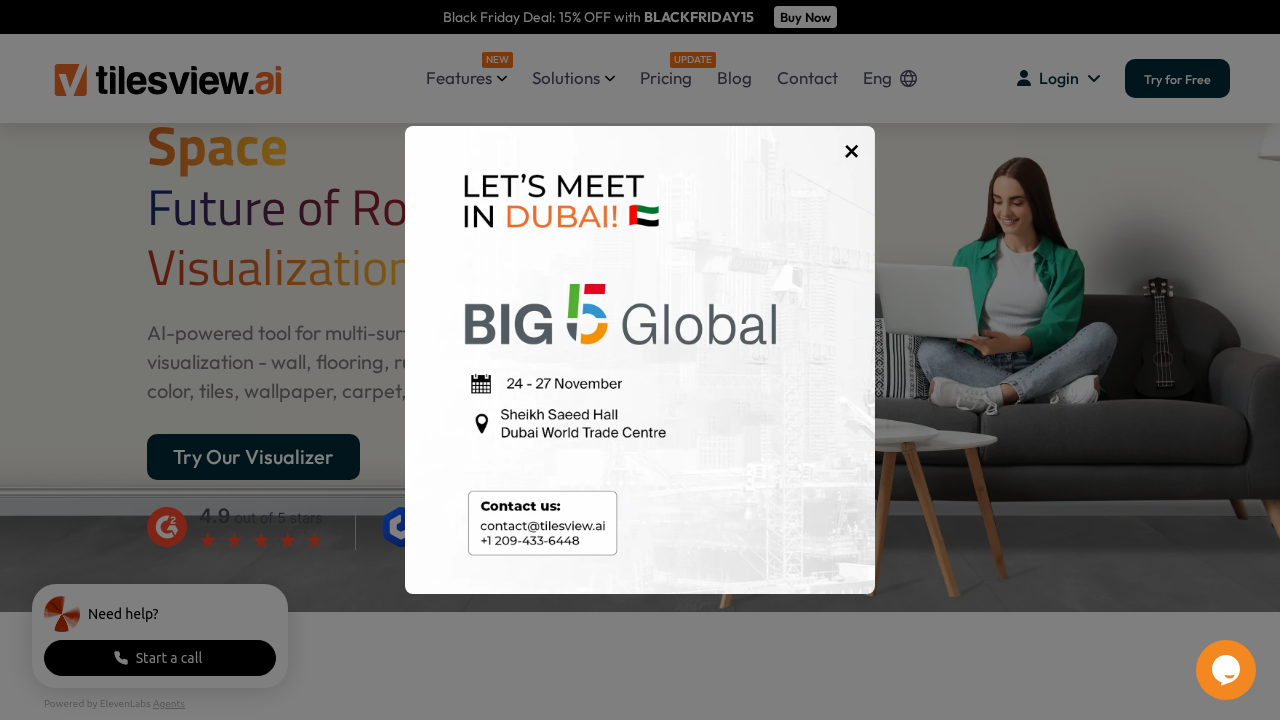Click the blue hexagon review badge
The width and height of the screenshot is (1280, 720).
coord(396,527)
